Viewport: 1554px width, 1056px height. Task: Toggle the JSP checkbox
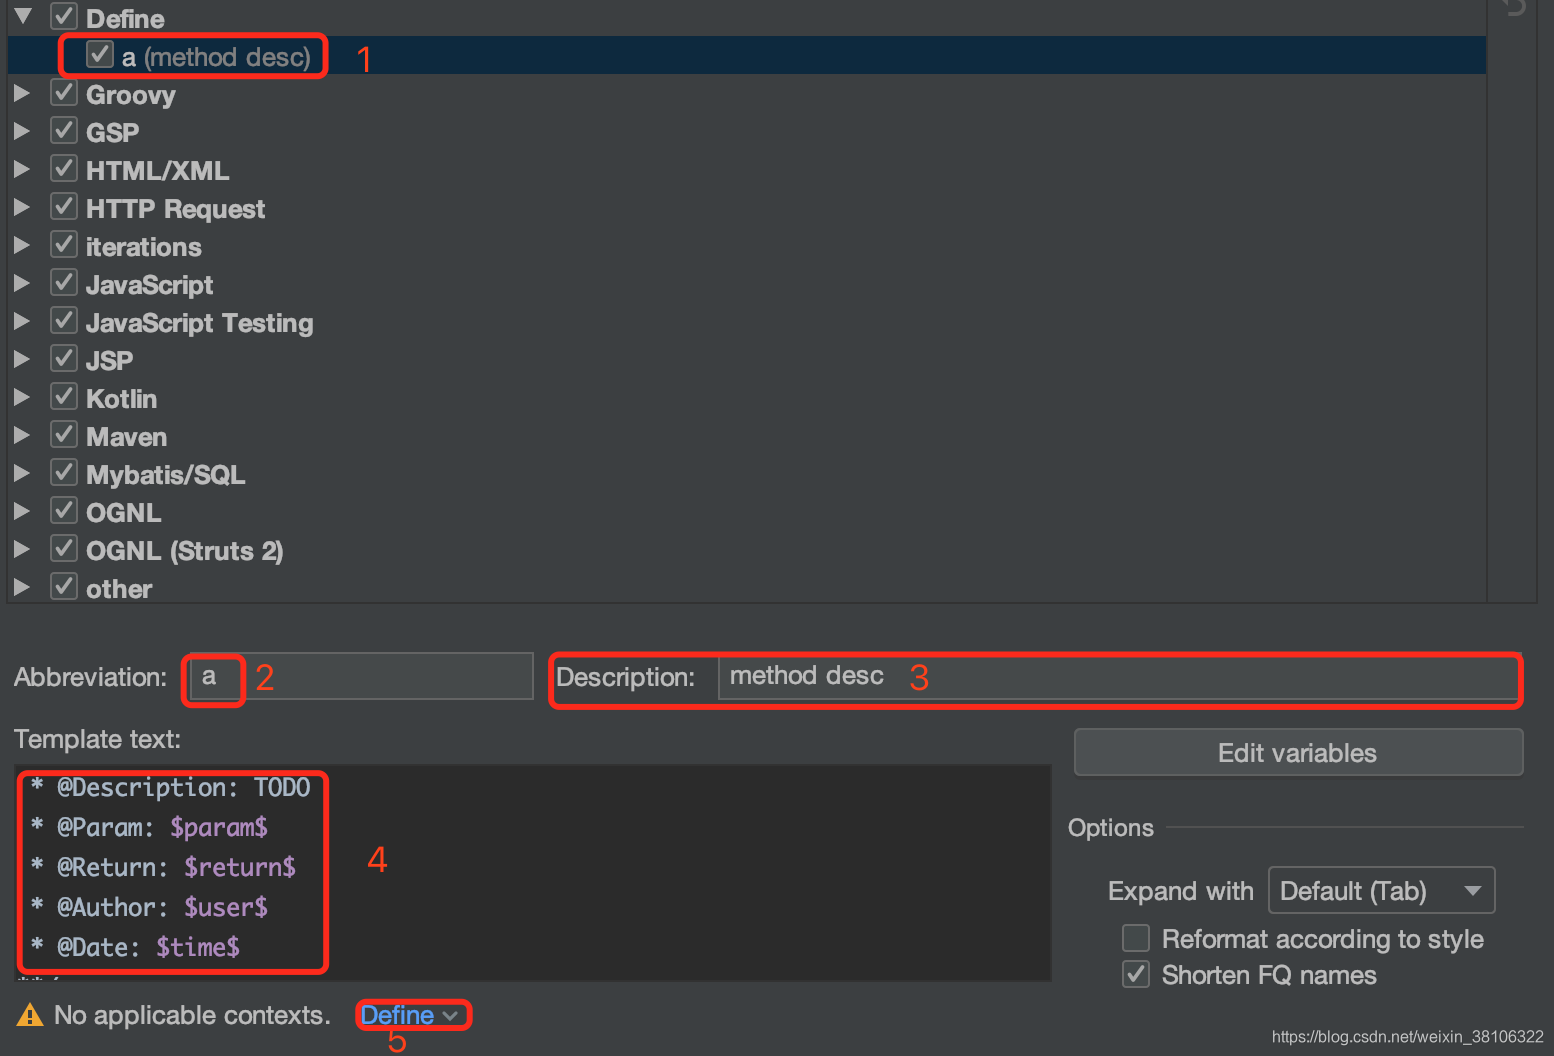pyautogui.click(x=64, y=359)
